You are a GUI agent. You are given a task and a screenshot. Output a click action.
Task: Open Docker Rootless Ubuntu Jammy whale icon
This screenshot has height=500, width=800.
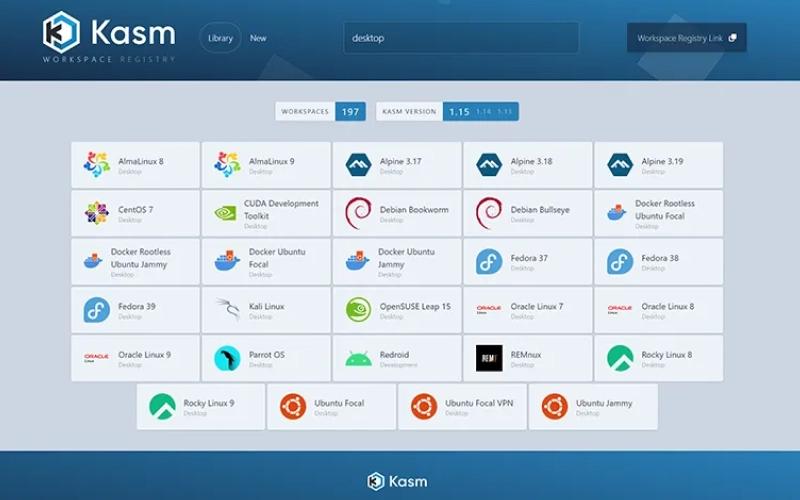coord(92,261)
